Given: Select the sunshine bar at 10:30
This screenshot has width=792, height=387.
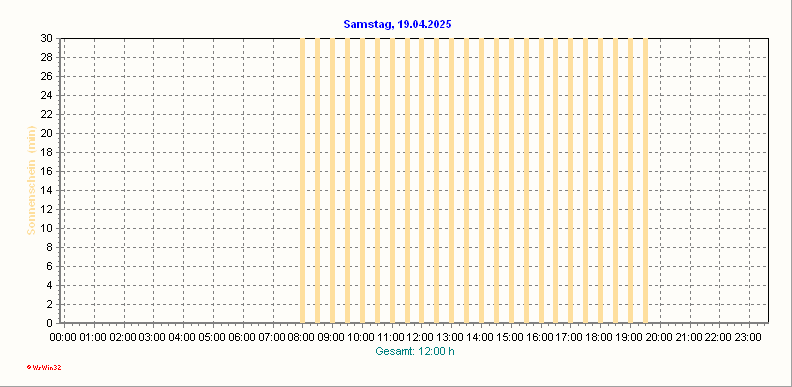Looking at the screenshot, I should (x=377, y=180).
